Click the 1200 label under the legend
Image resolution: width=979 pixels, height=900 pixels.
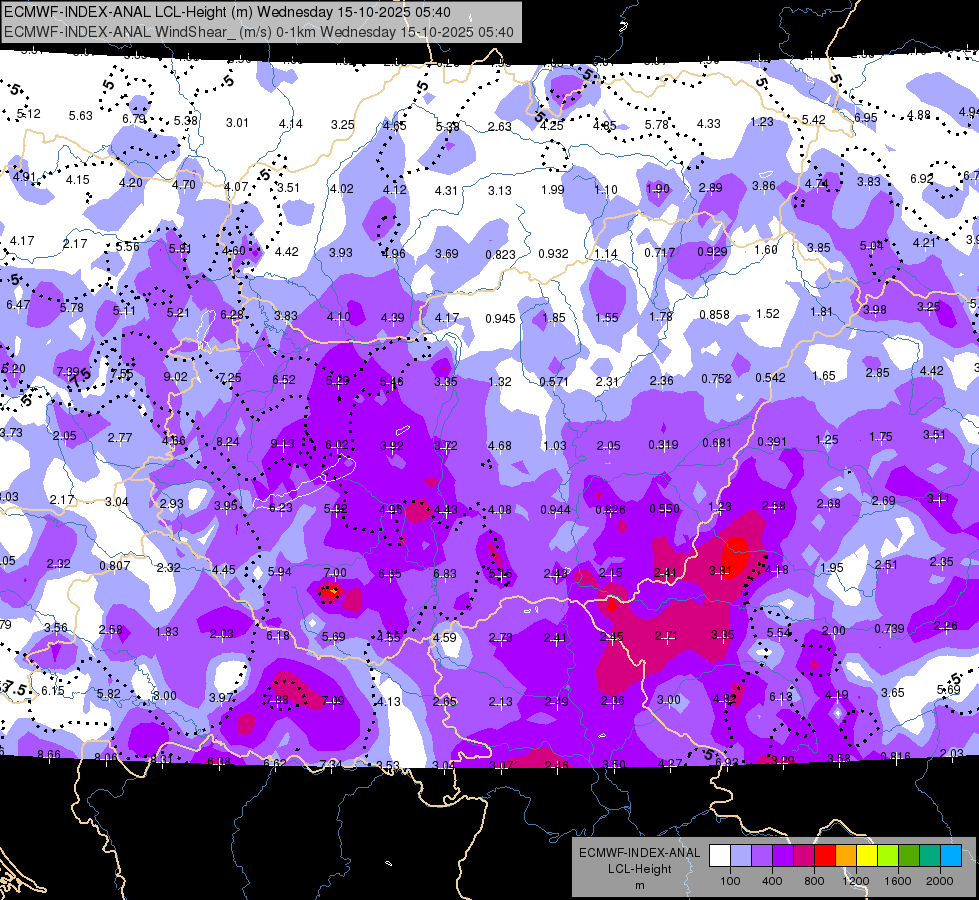[x=855, y=881]
